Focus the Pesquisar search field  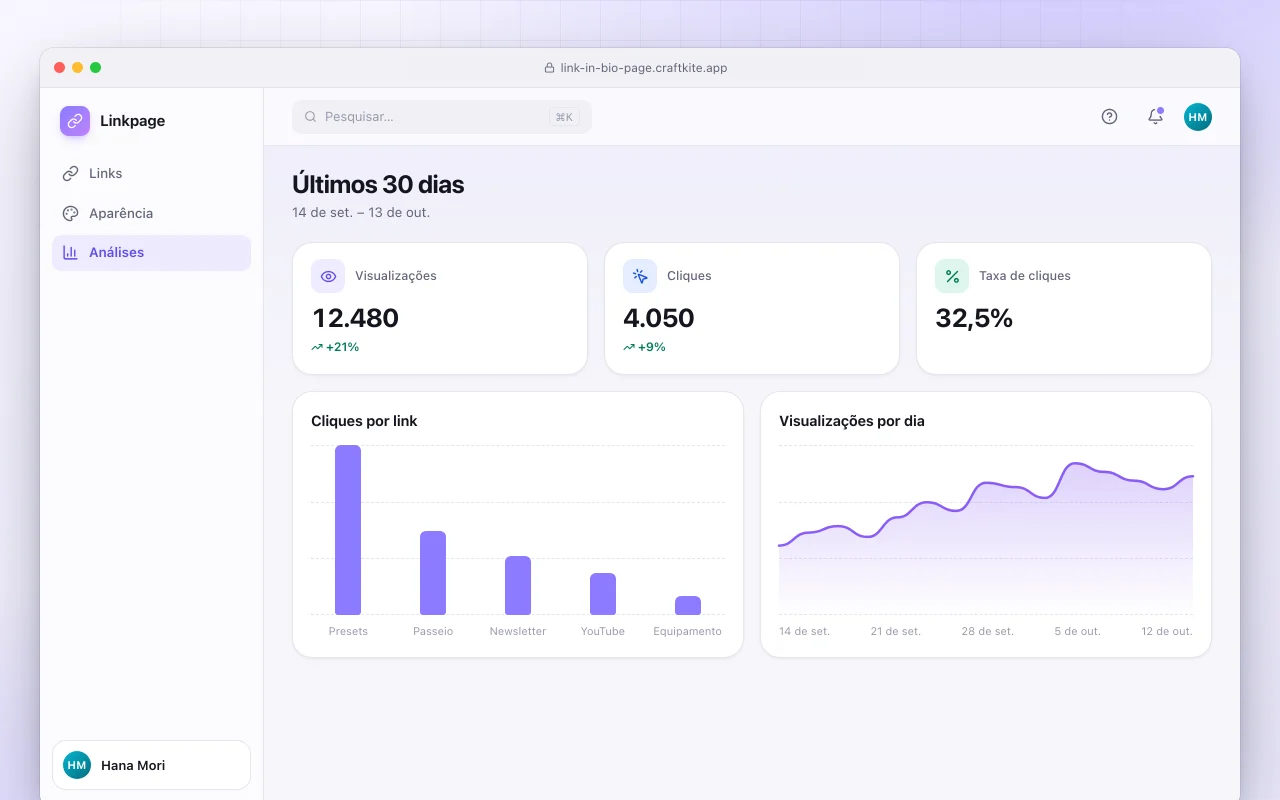[x=442, y=117]
